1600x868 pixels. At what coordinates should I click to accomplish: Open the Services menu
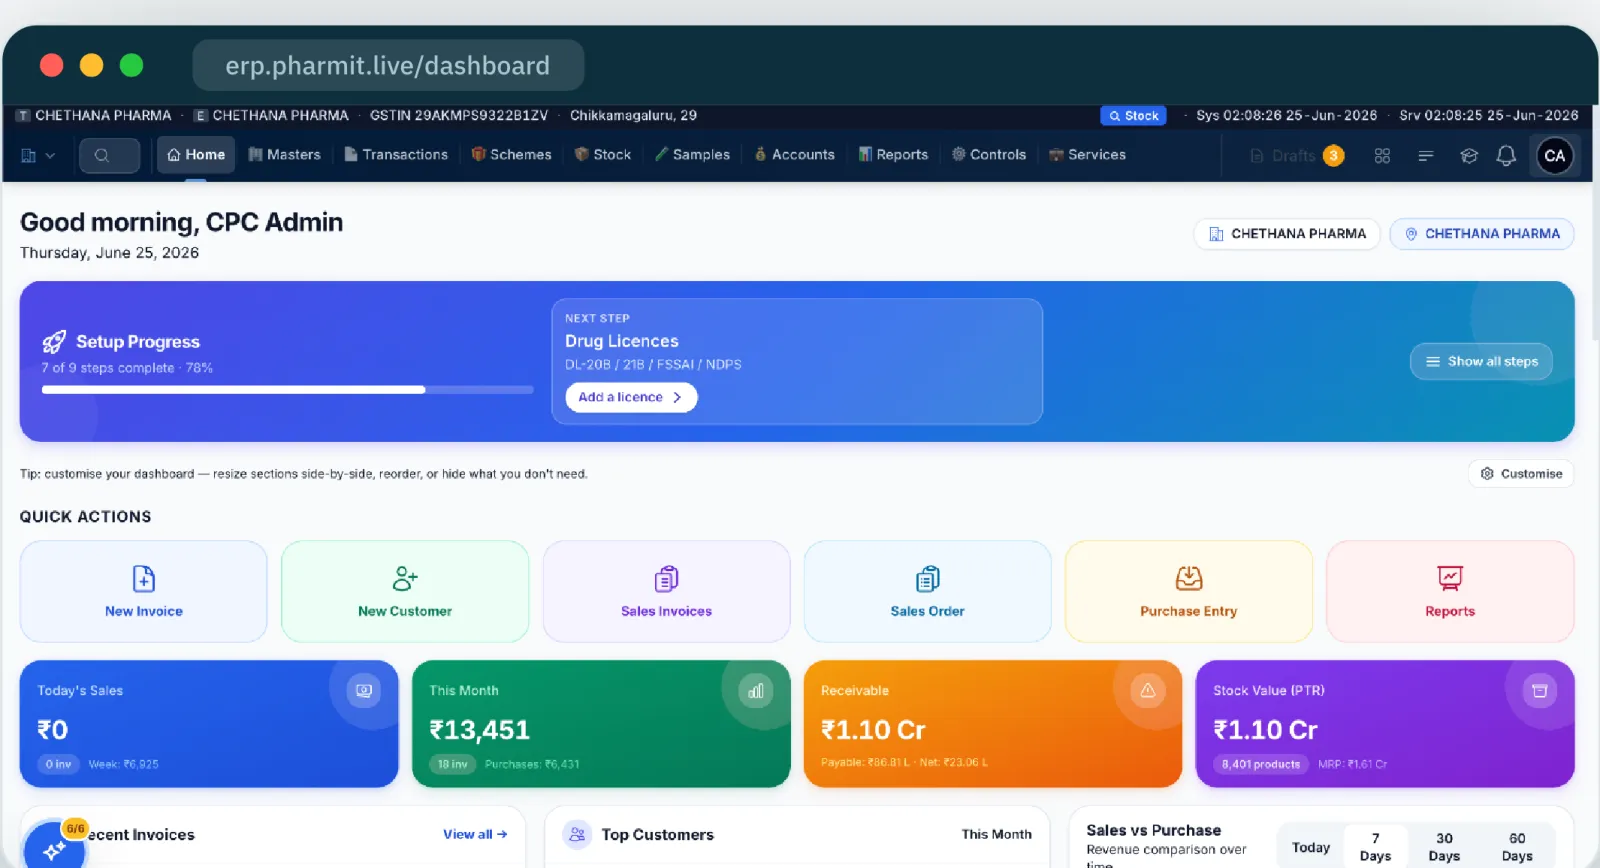tap(1087, 155)
